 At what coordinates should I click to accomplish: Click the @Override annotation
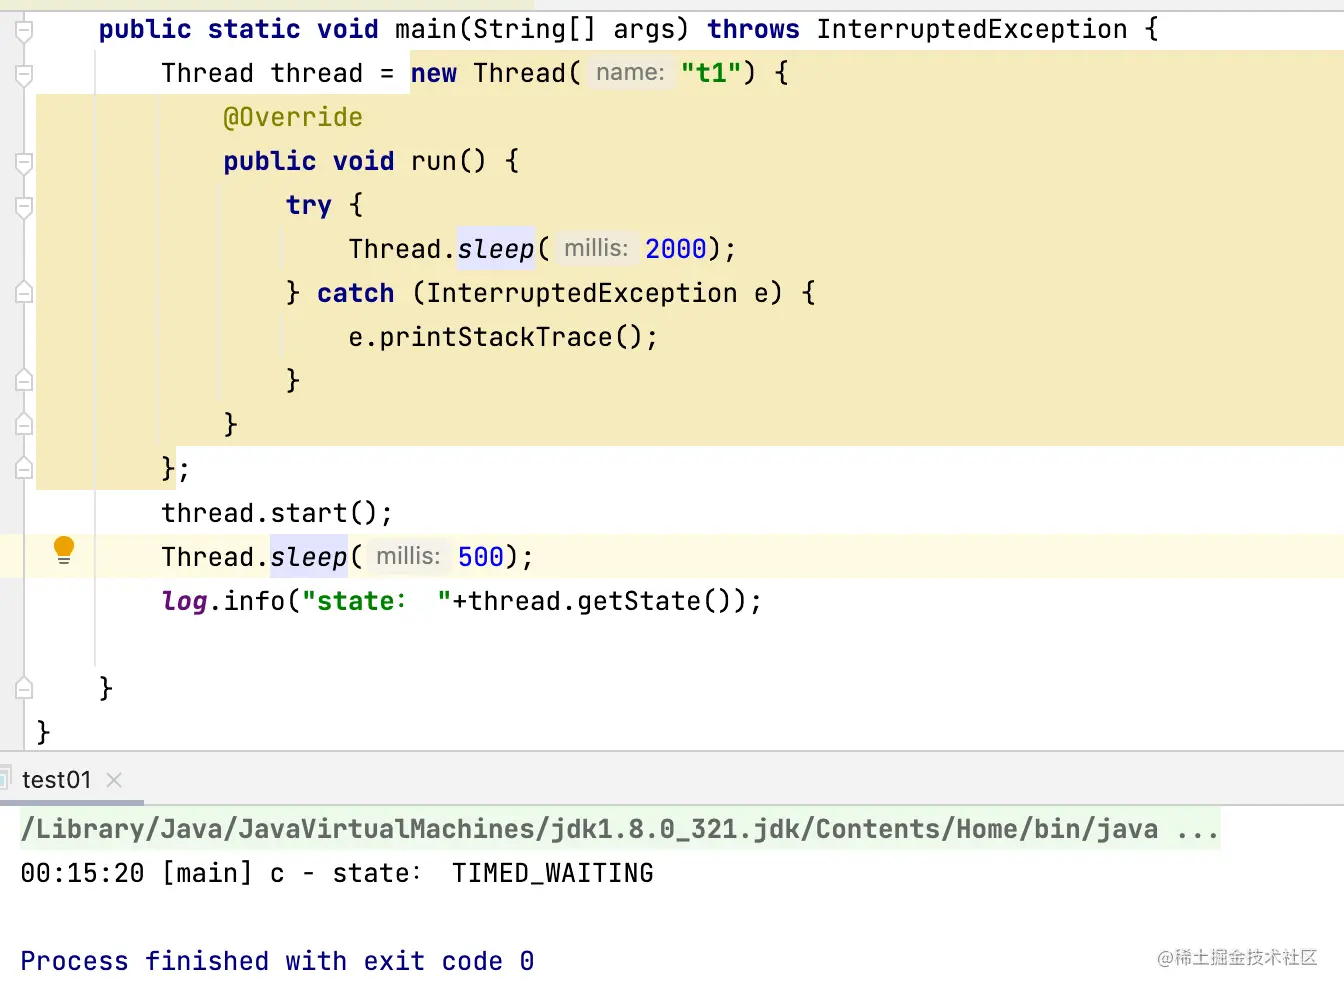point(293,118)
